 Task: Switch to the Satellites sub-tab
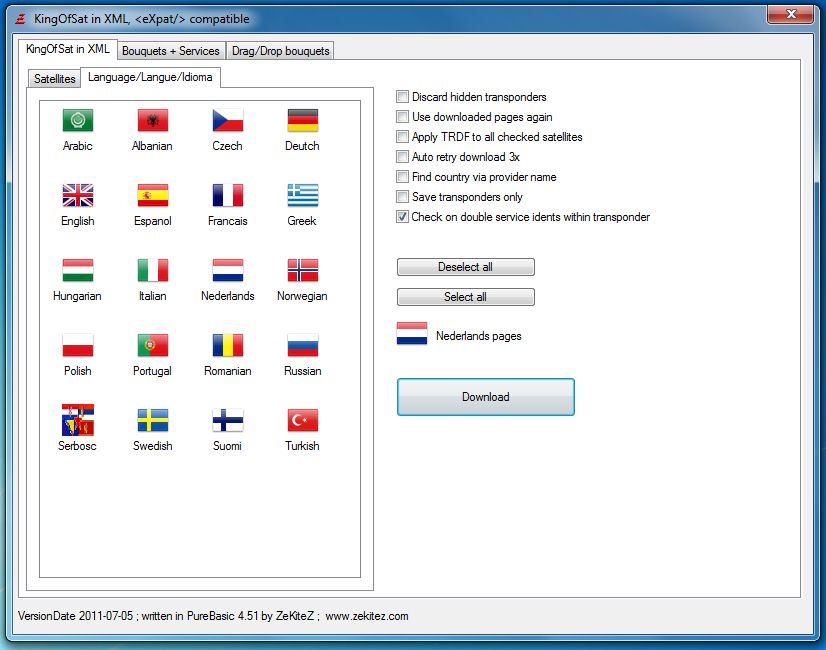tap(54, 78)
